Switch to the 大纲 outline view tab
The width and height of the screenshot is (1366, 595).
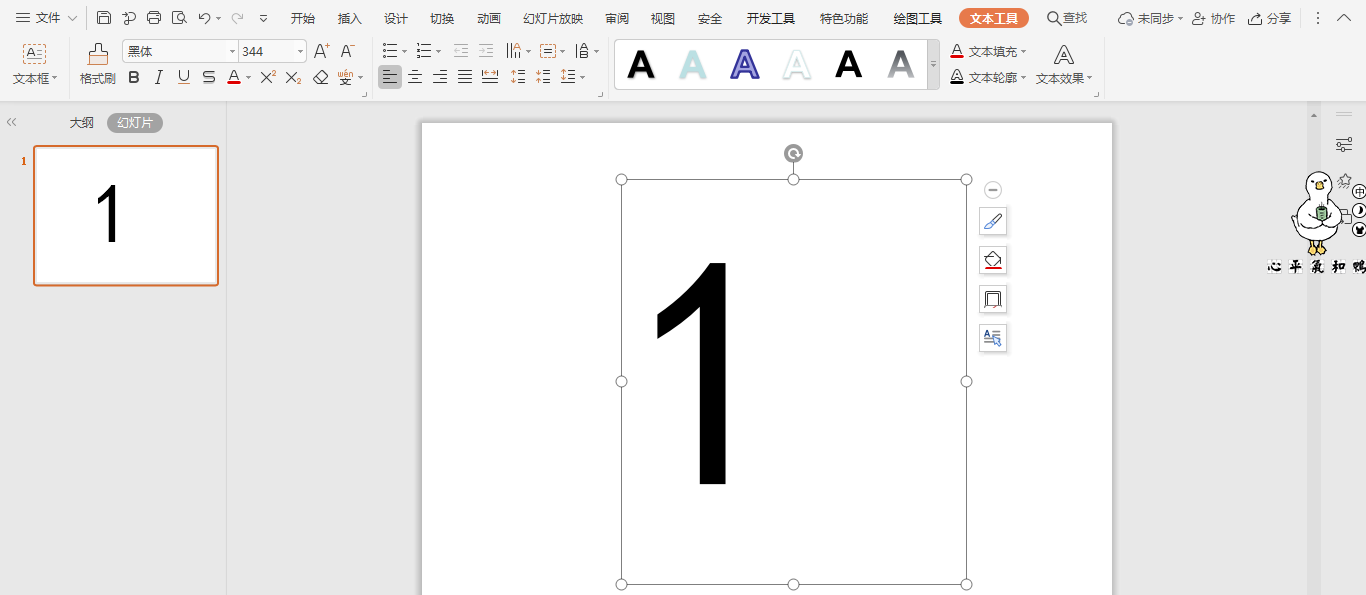click(x=81, y=122)
